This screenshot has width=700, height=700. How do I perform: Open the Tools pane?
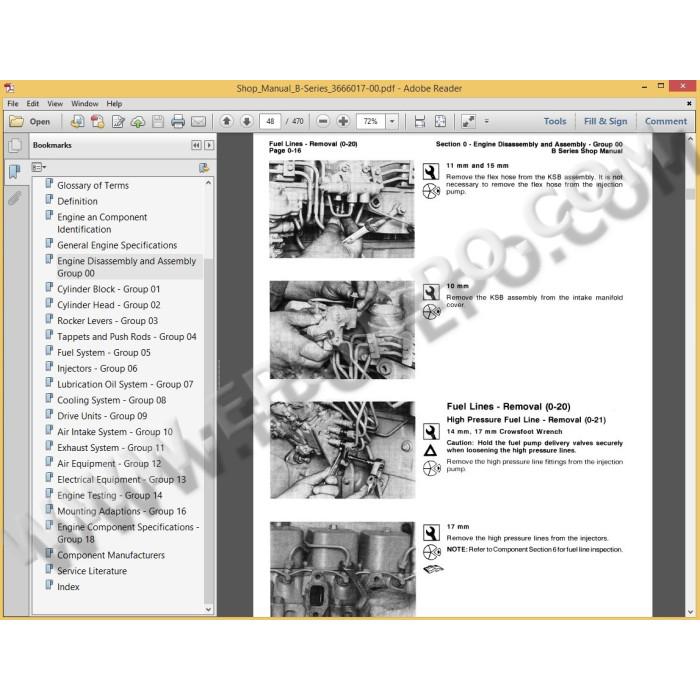555,121
